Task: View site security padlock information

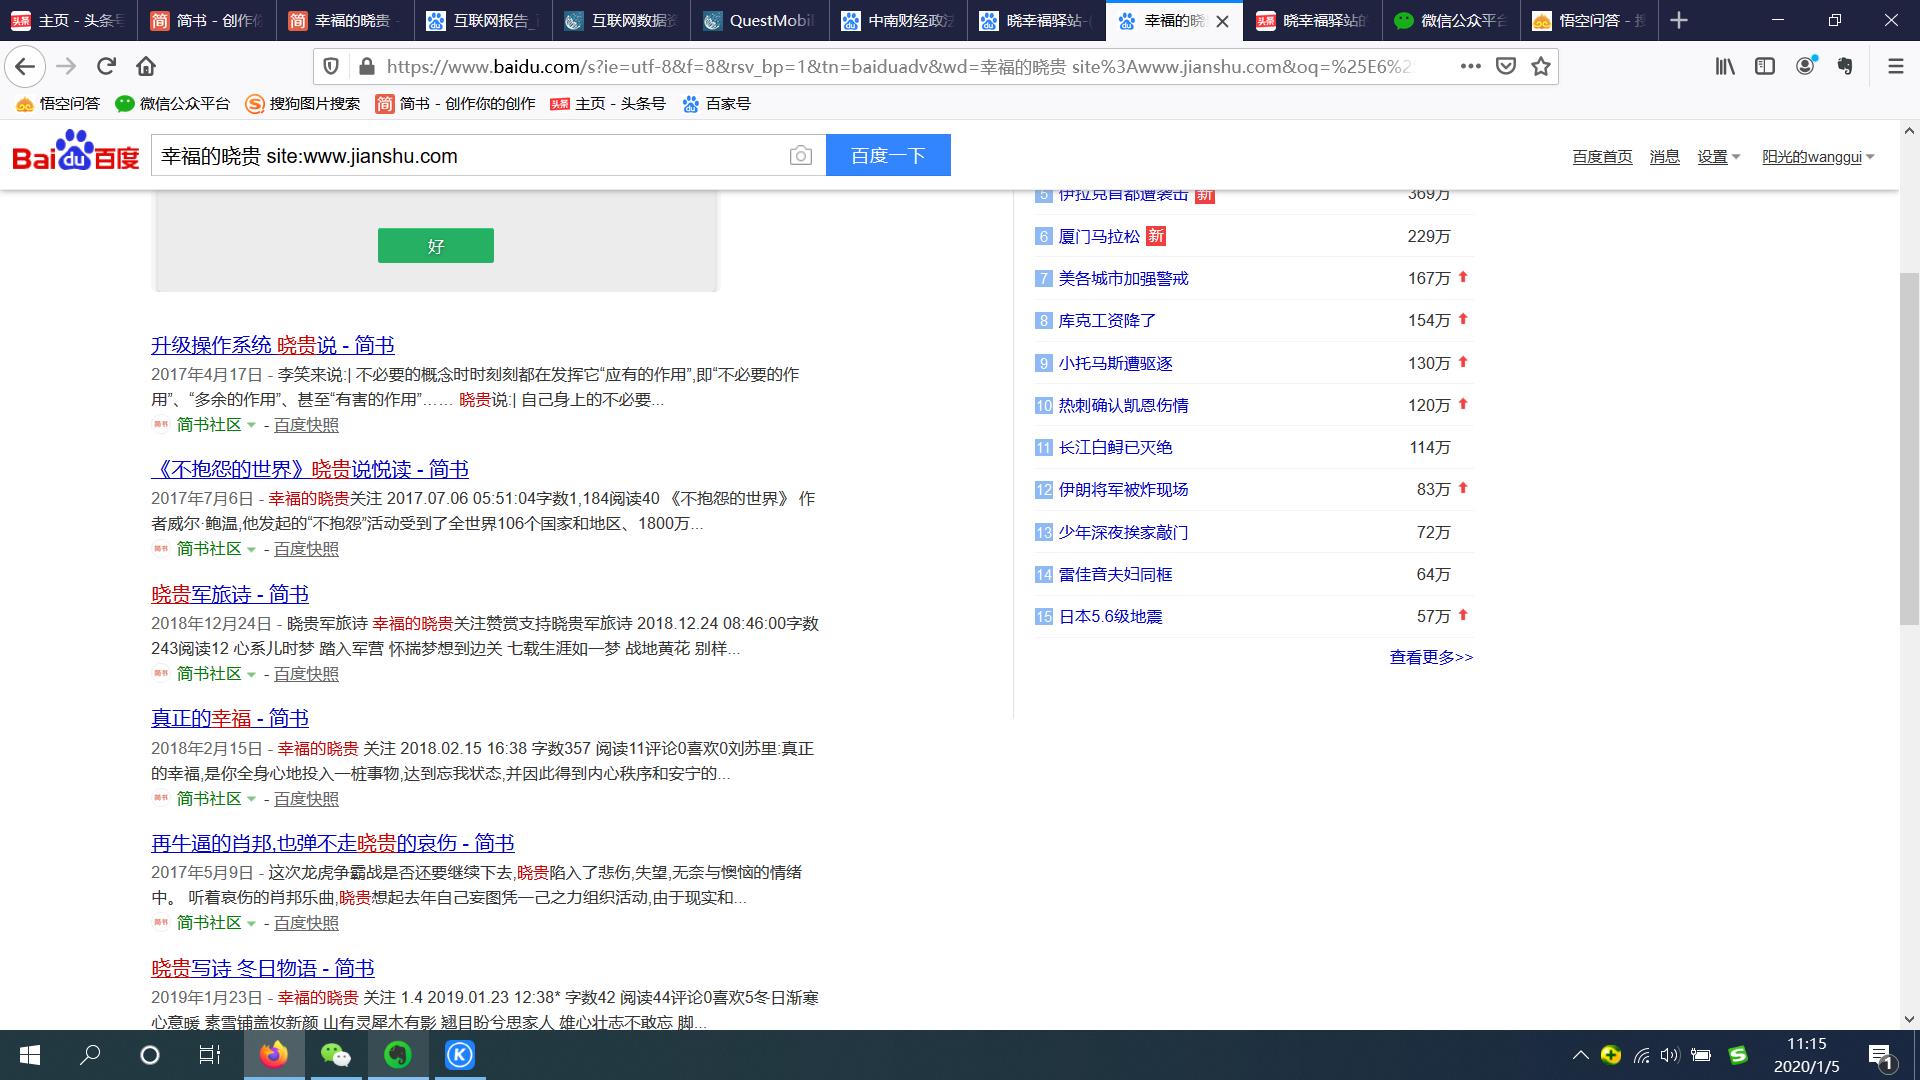Action: tap(366, 67)
